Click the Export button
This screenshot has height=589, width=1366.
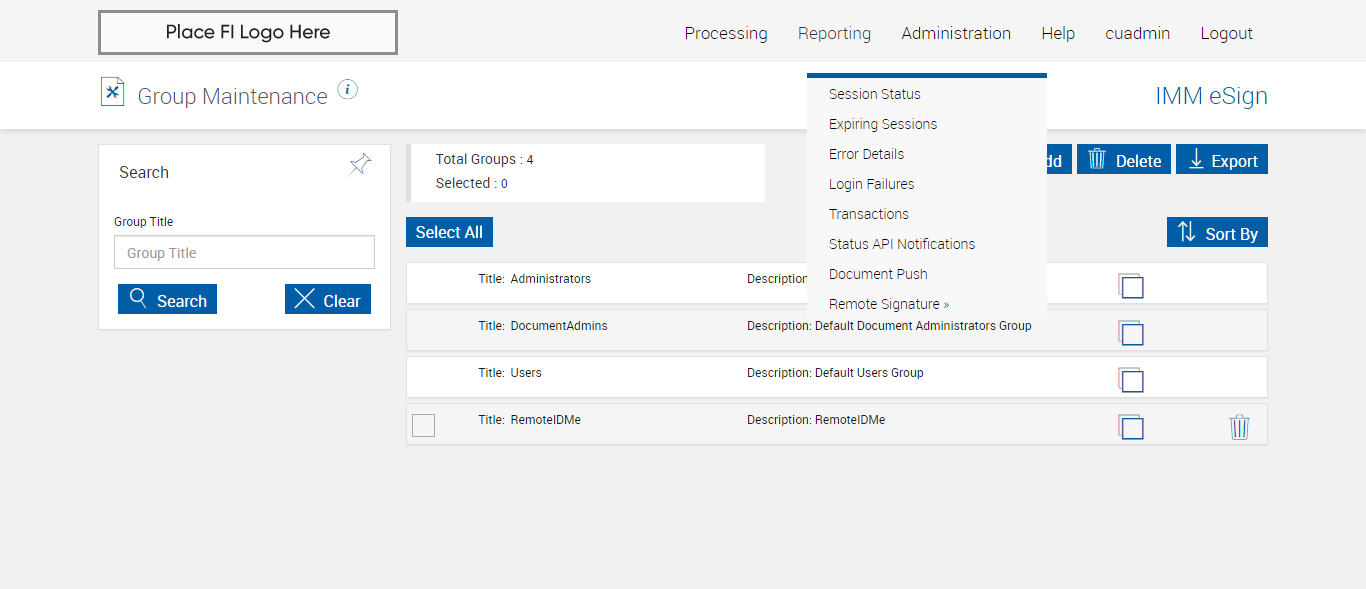point(1221,160)
